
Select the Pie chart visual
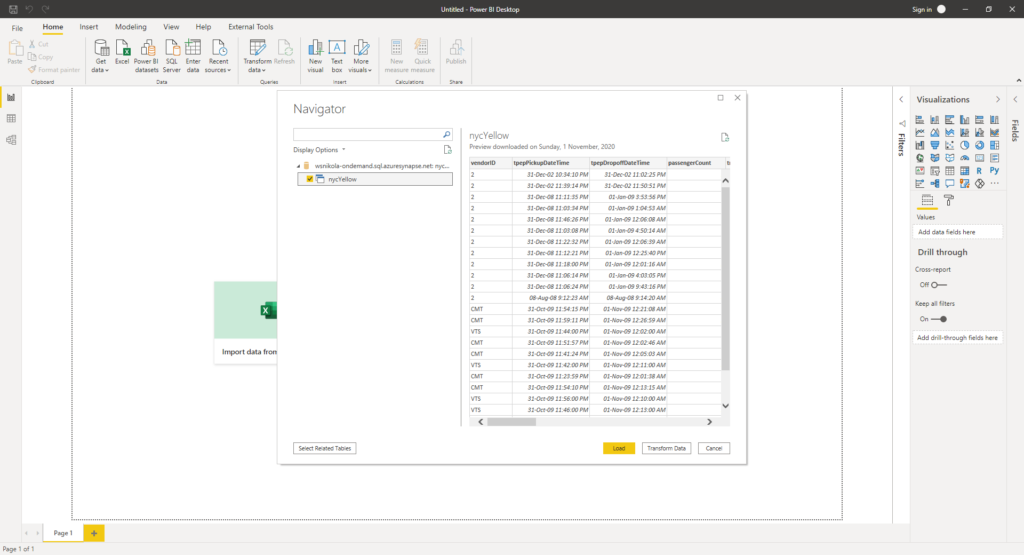tap(965, 145)
